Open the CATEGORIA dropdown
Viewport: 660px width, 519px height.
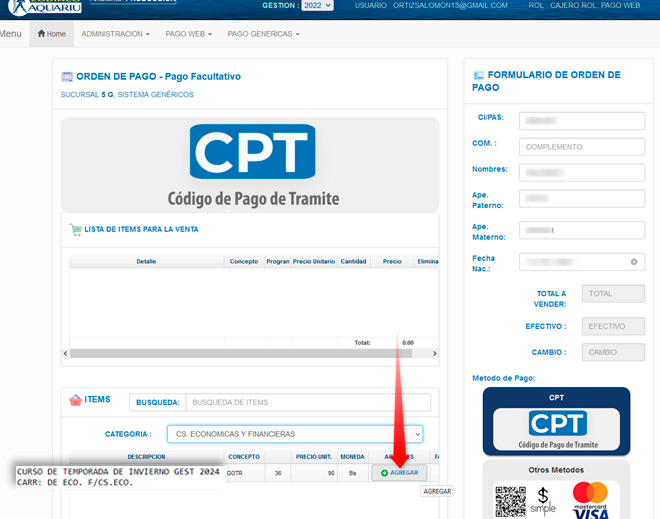pyautogui.click(x=295, y=434)
